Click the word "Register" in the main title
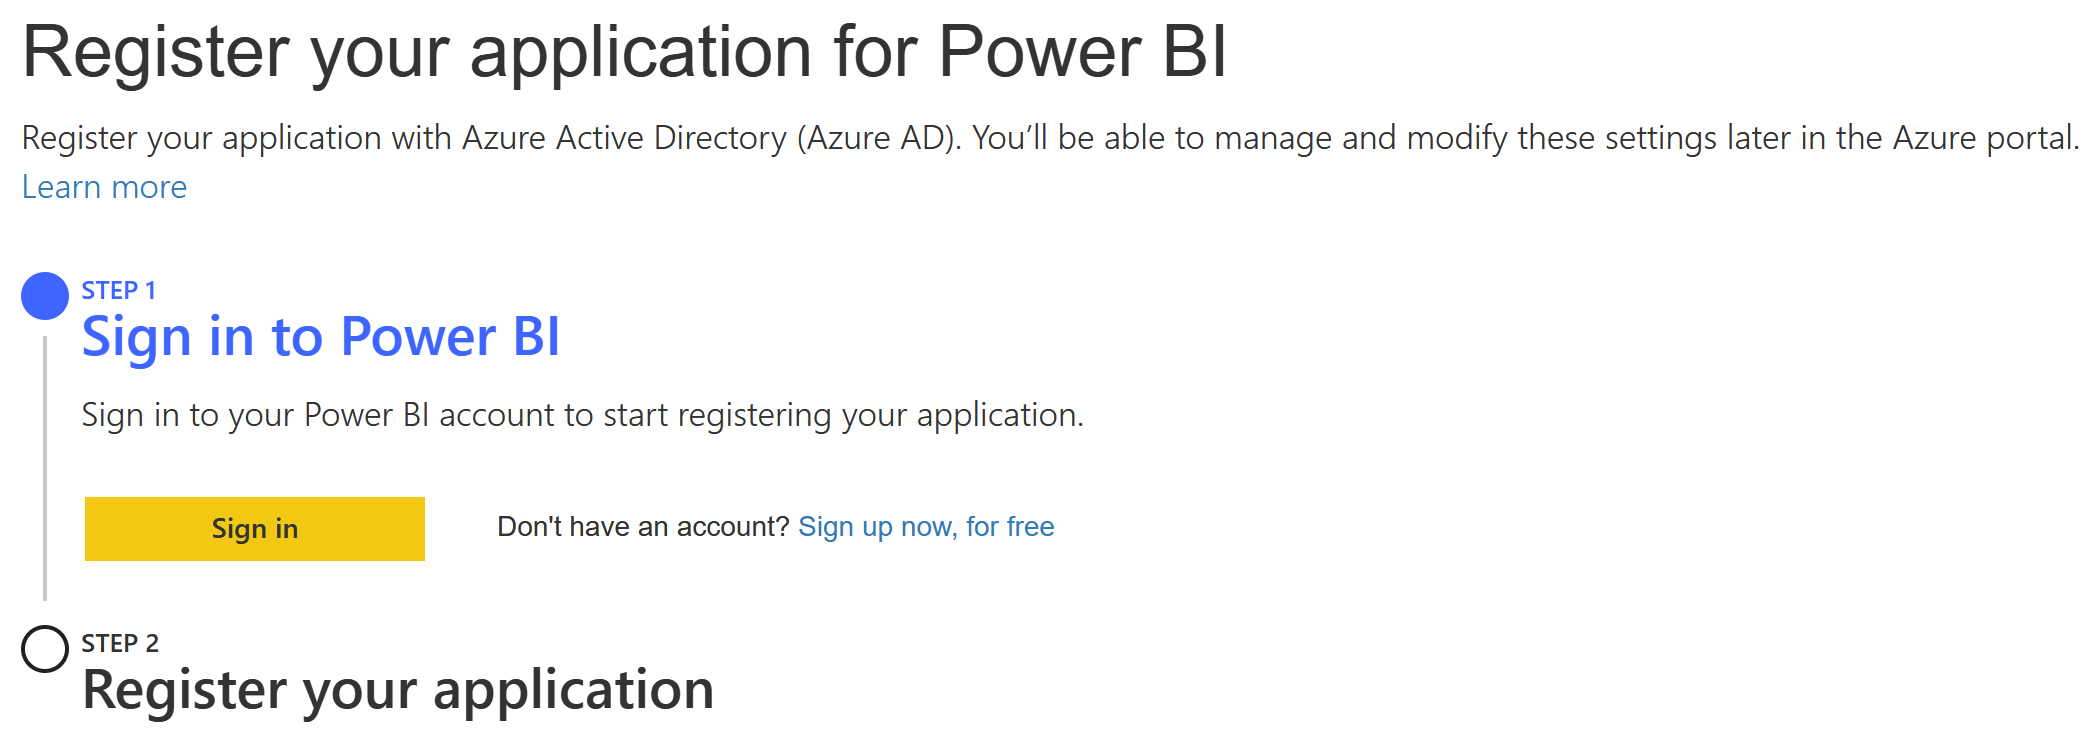This screenshot has height=734, width=2099. pos(157,52)
